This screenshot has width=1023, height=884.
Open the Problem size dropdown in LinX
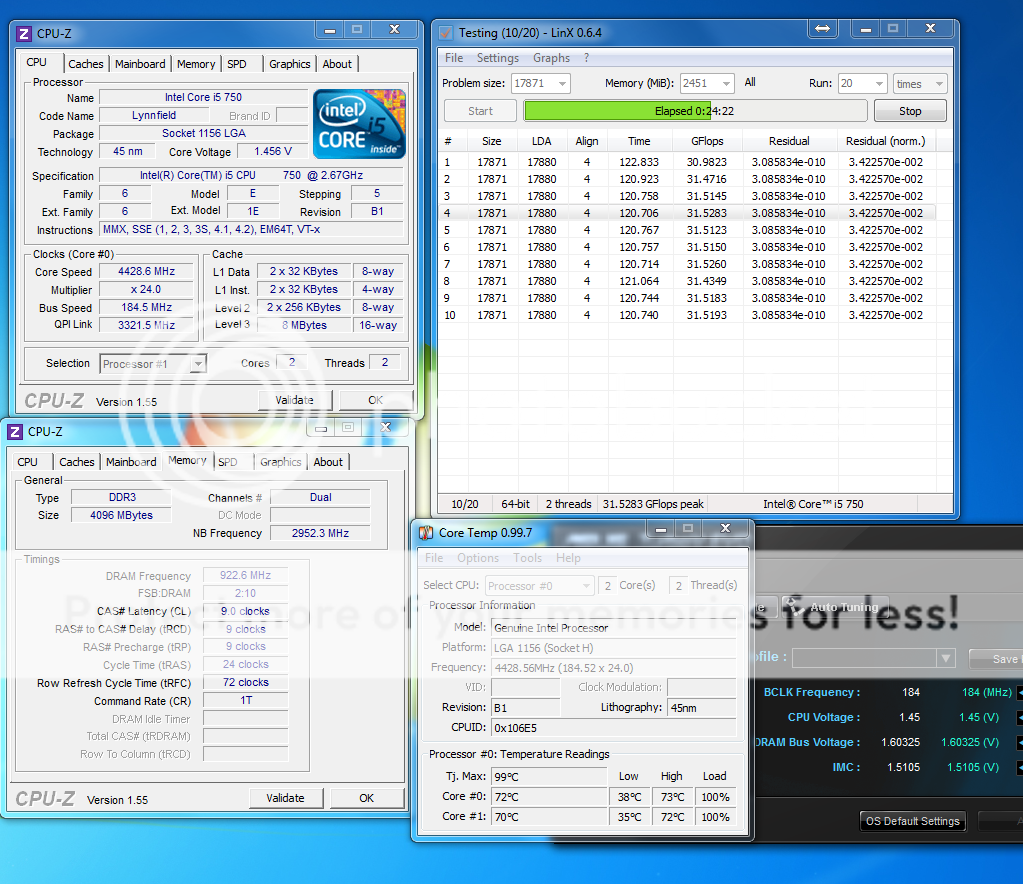(561, 84)
